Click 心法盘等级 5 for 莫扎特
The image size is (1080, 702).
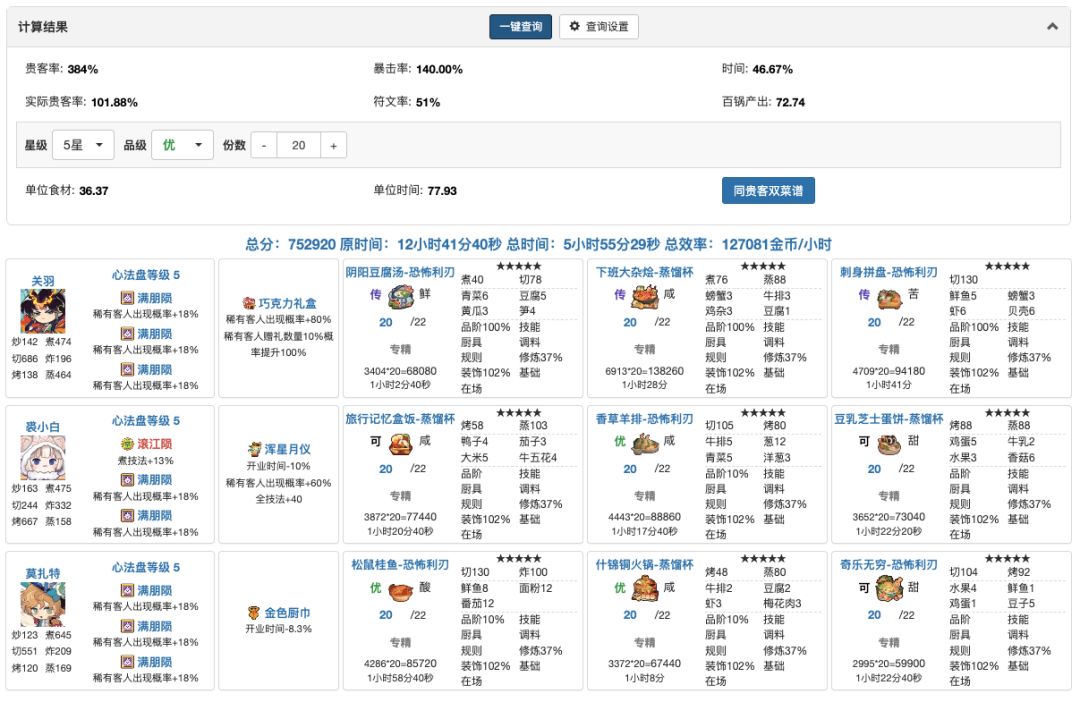tap(146, 568)
